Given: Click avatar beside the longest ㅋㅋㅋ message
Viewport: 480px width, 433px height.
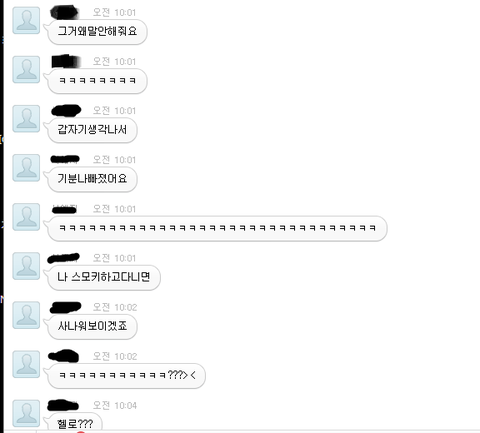Looking at the screenshot, I should [26, 217].
